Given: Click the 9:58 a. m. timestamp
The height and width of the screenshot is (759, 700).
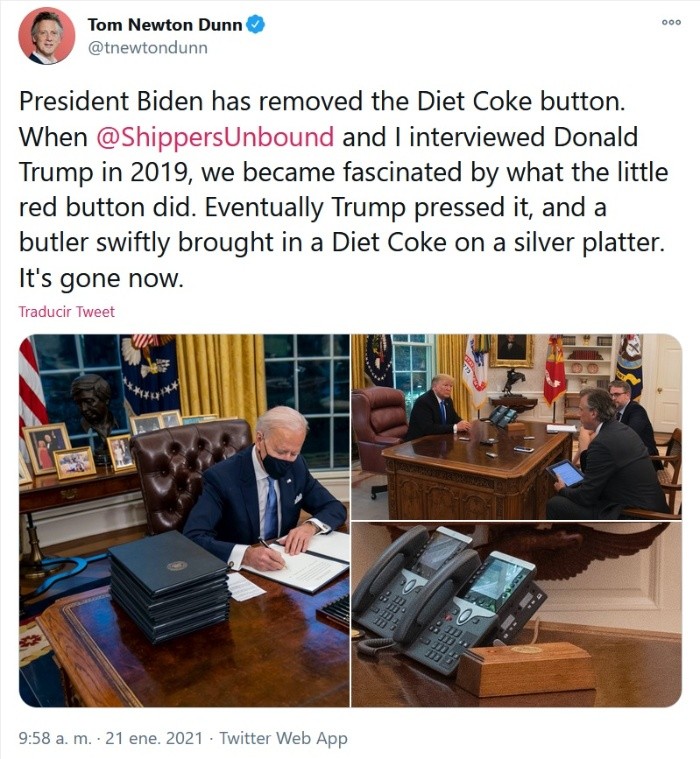Looking at the screenshot, I should click(x=55, y=738).
